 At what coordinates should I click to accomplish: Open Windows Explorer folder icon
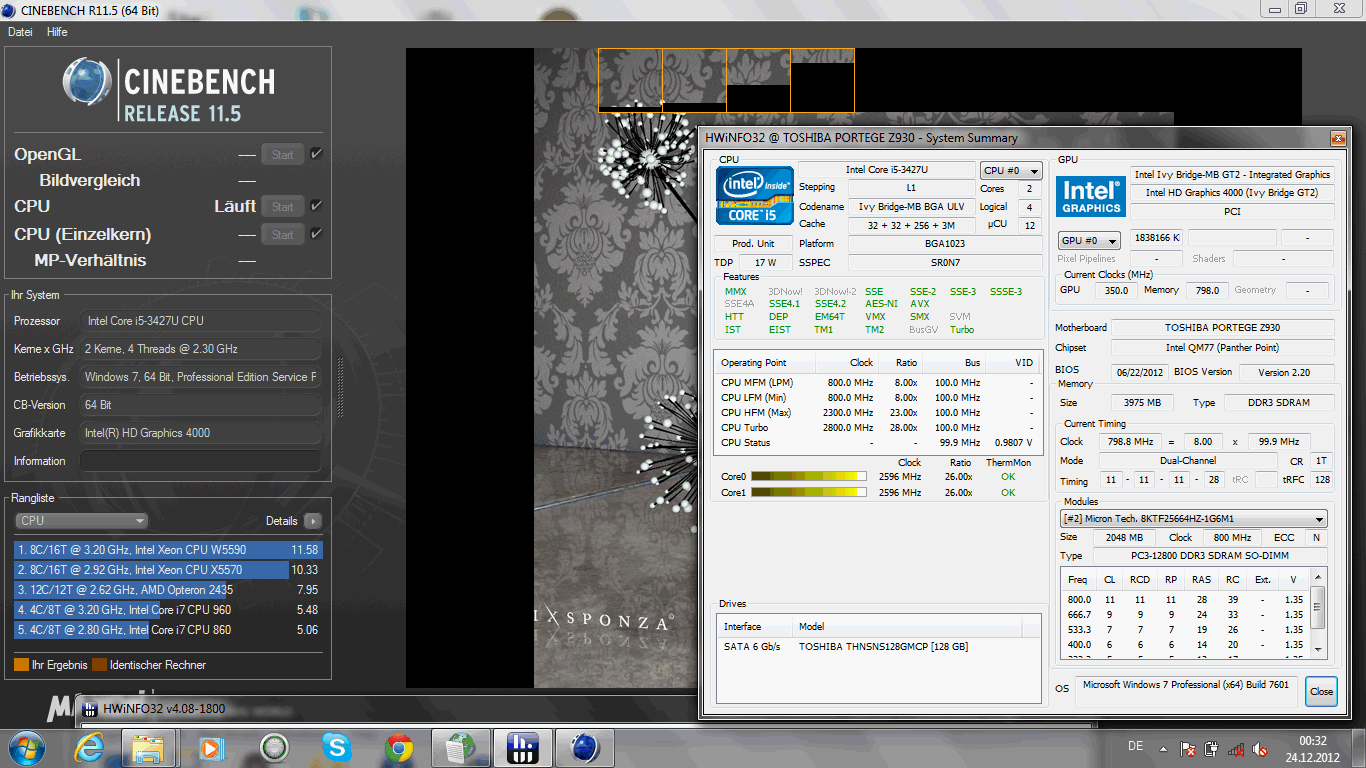coord(149,747)
